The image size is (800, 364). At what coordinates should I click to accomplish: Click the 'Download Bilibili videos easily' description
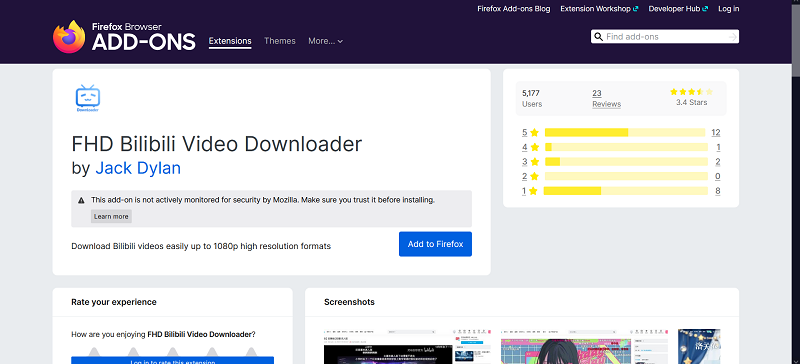click(x=201, y=246)
